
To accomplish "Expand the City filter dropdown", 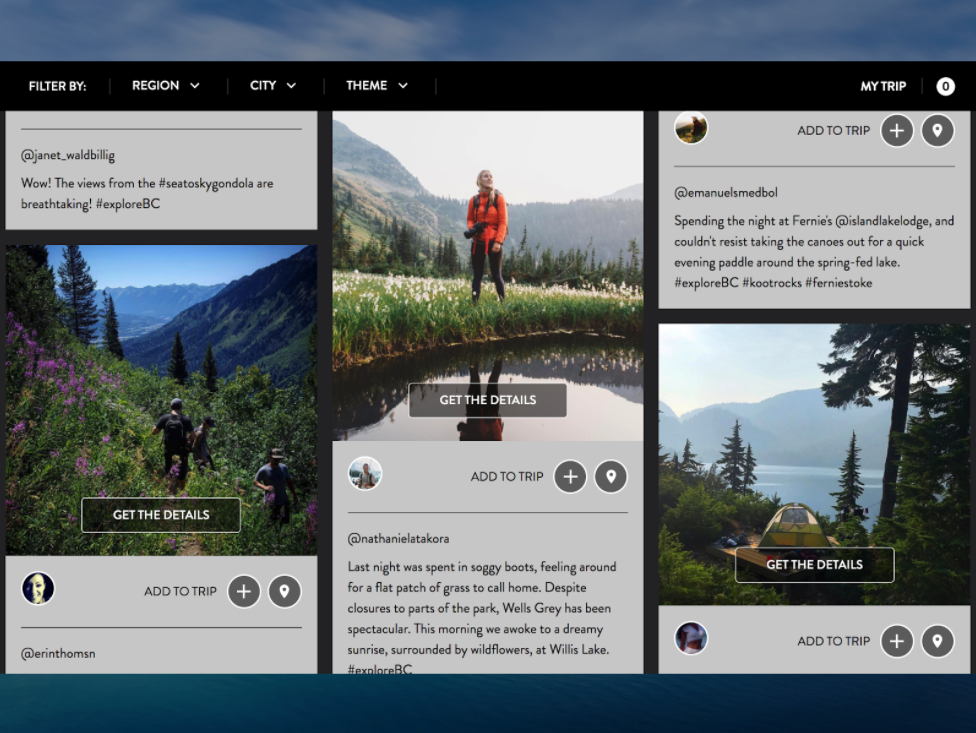I will coord(273,85).
